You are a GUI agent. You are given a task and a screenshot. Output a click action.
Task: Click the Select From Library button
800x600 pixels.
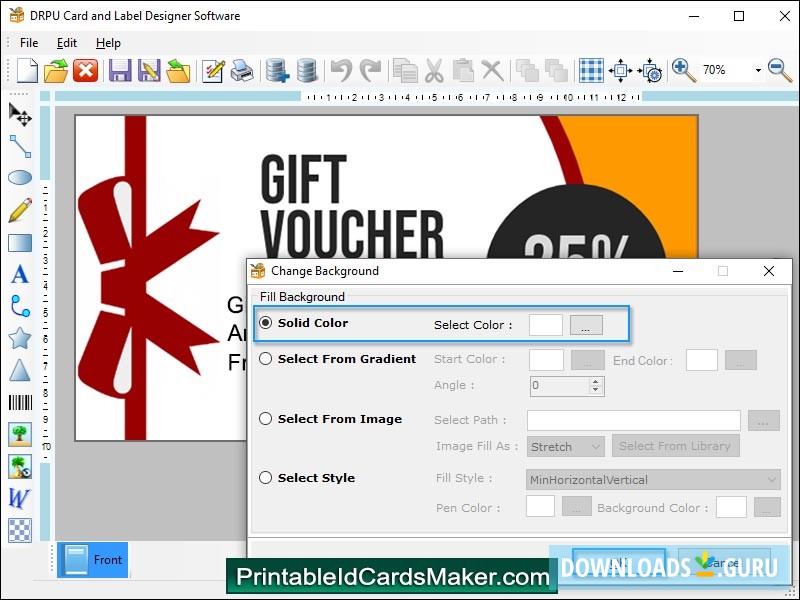pyautogui.click(x=675, y=446)
